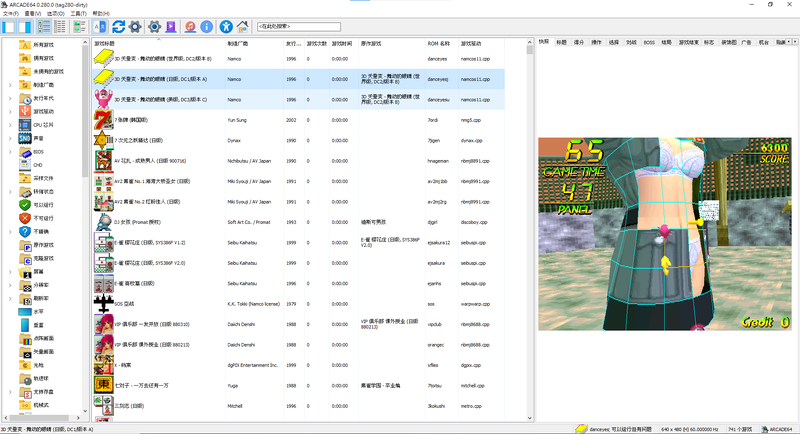Toggle the right screenshot panel button

[x=24, y=27]
